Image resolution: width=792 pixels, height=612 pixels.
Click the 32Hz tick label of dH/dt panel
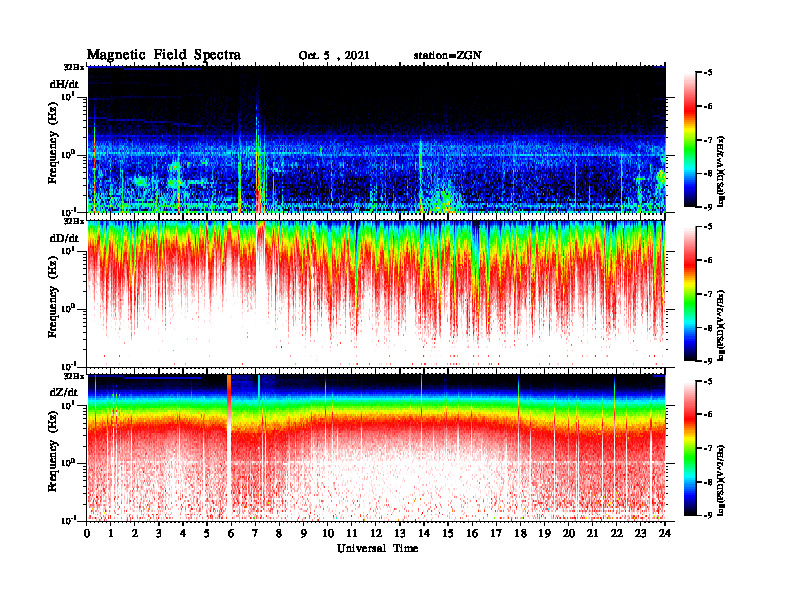[74, 67]
